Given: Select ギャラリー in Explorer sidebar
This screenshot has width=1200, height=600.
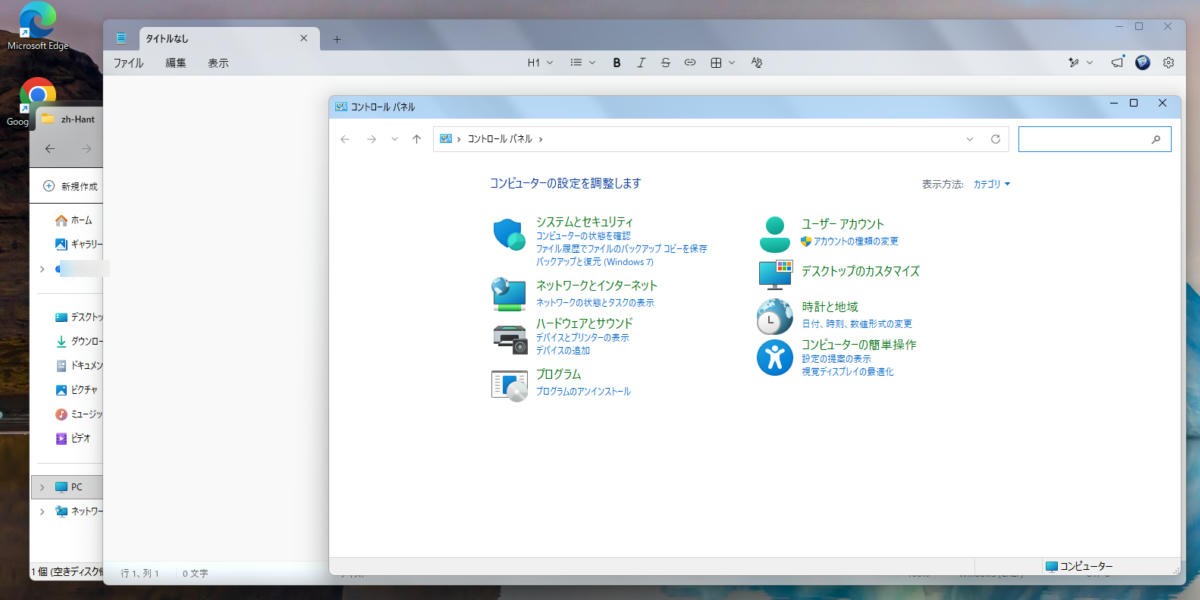Looking at the screenshot, I should click(78, 244).
